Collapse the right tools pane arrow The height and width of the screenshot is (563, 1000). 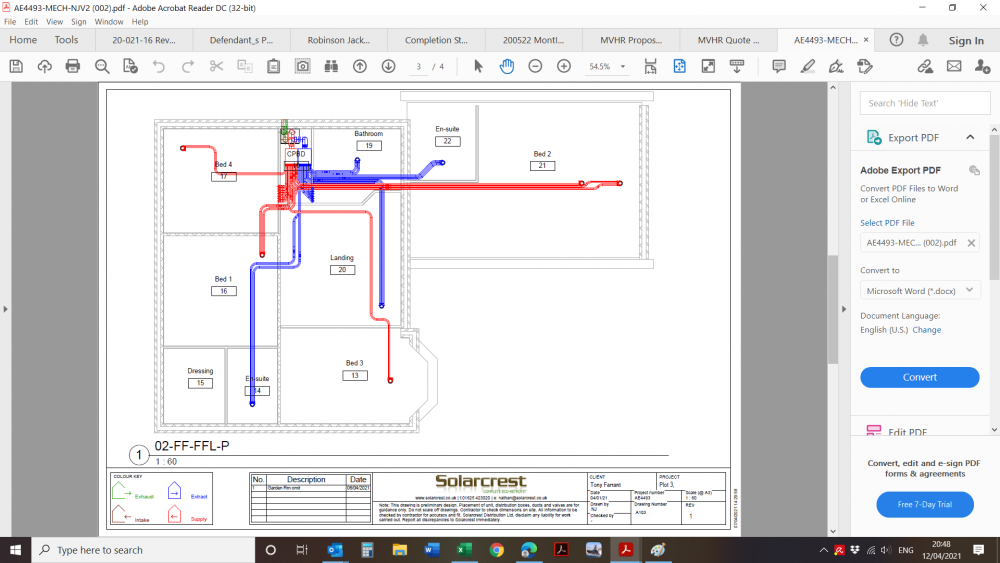(844, 309)
